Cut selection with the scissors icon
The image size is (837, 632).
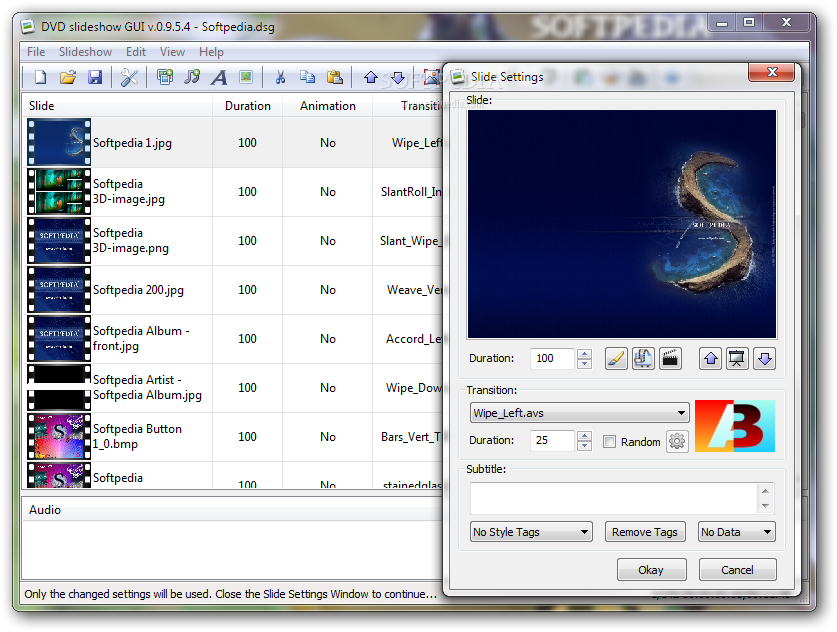(280, 77)
